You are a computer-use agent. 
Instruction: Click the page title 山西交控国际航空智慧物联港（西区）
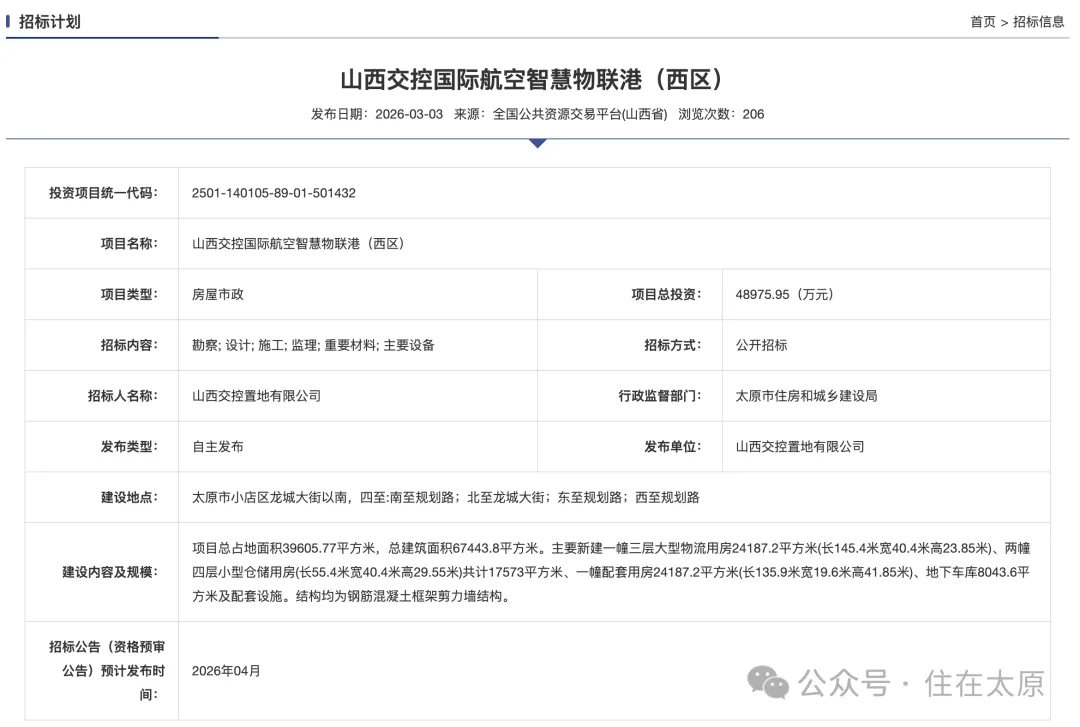531,79
